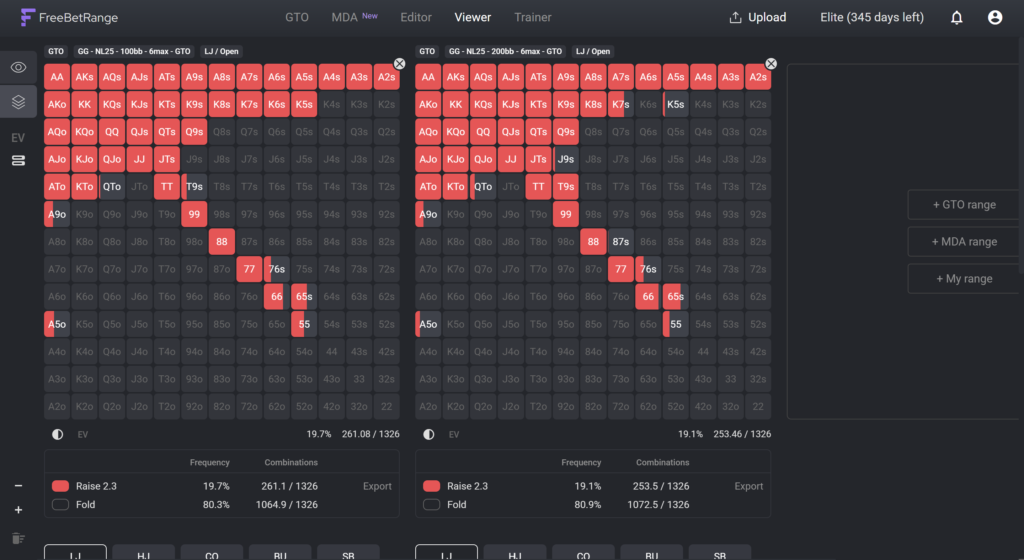The height and width of the screenshot is (560, 1024).
Task: Open the notifications bell icon
Action: 956,18
